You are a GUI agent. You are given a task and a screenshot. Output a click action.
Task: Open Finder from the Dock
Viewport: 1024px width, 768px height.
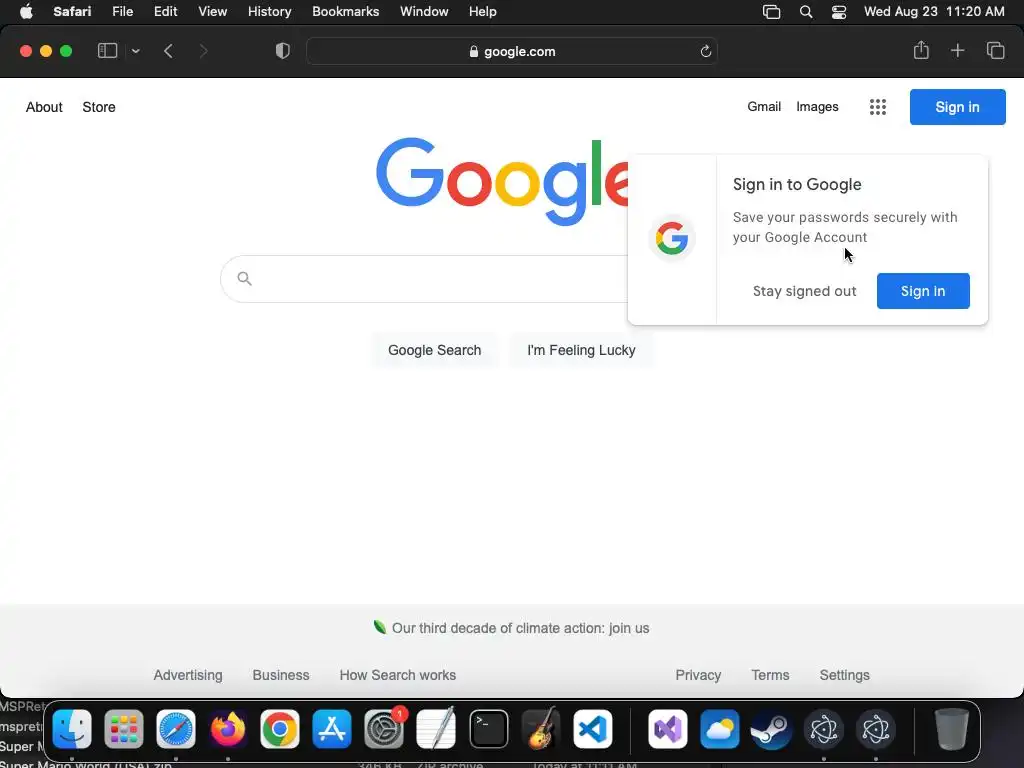point(72,729)
